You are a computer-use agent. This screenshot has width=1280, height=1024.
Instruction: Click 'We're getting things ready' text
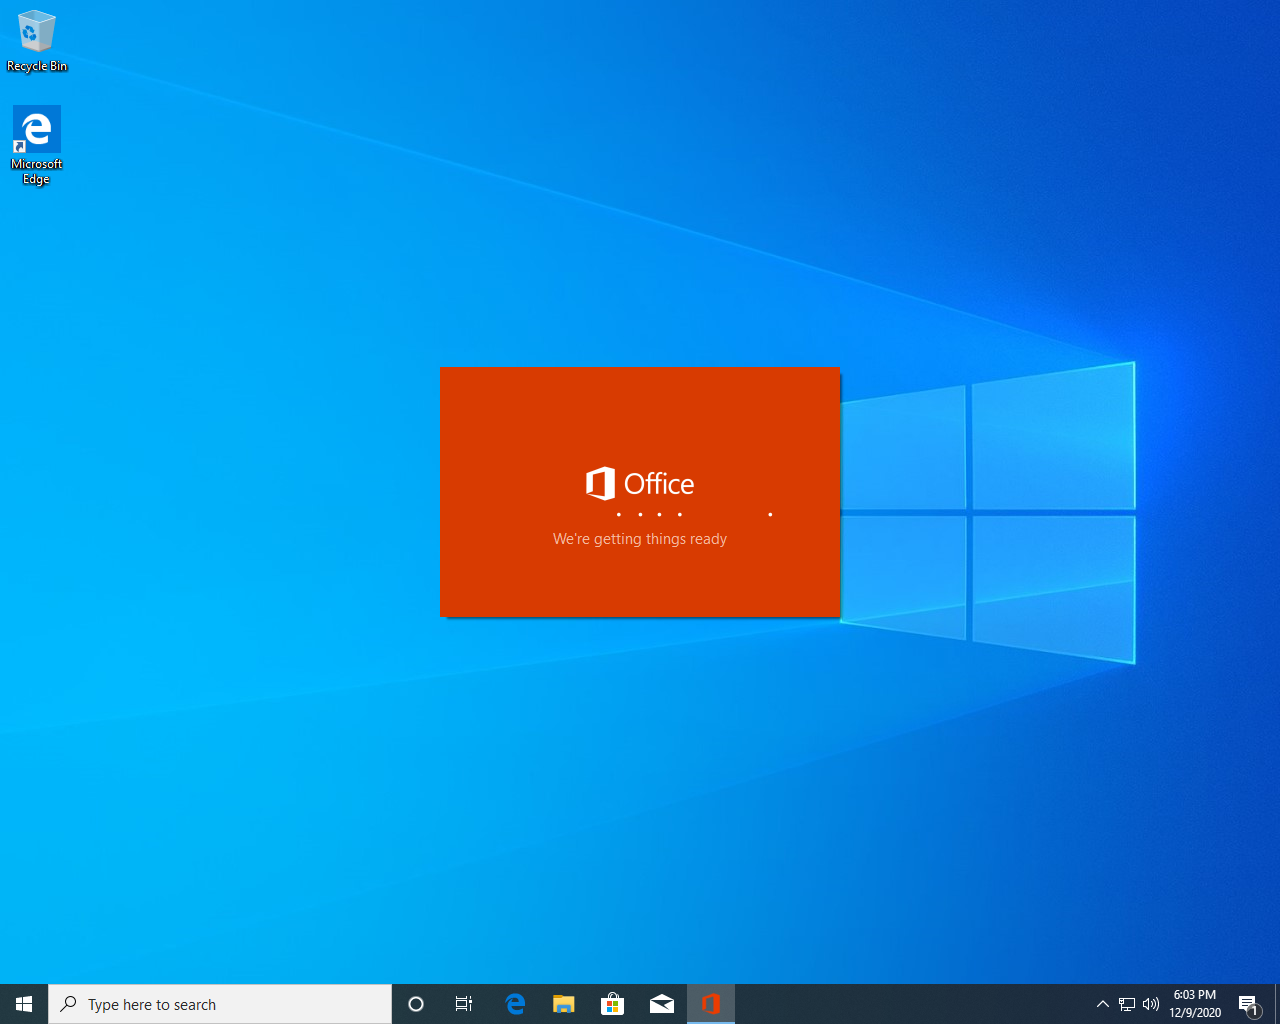tap(640, 539)
